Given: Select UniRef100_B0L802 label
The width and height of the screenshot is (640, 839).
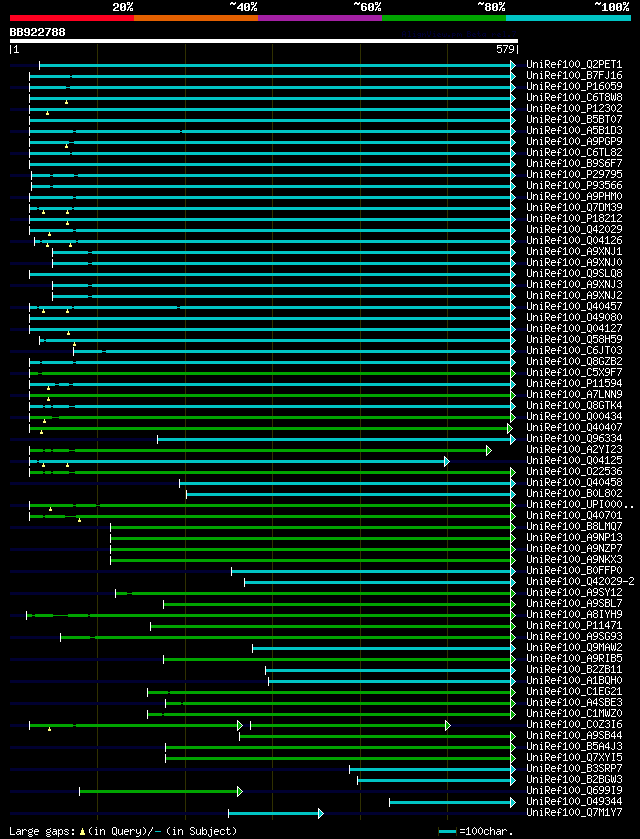Looking at the screenshot, I should (x=574, y=492).
